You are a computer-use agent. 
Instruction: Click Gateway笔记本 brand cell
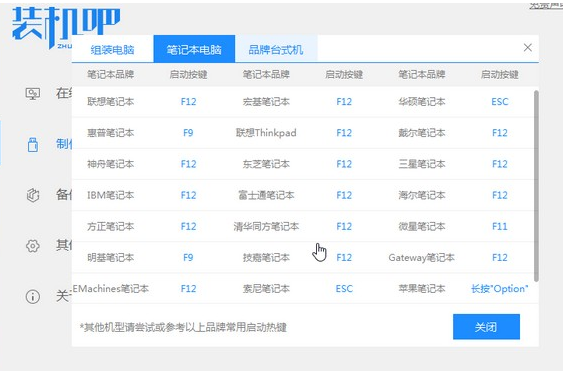(x=422, y=258)
